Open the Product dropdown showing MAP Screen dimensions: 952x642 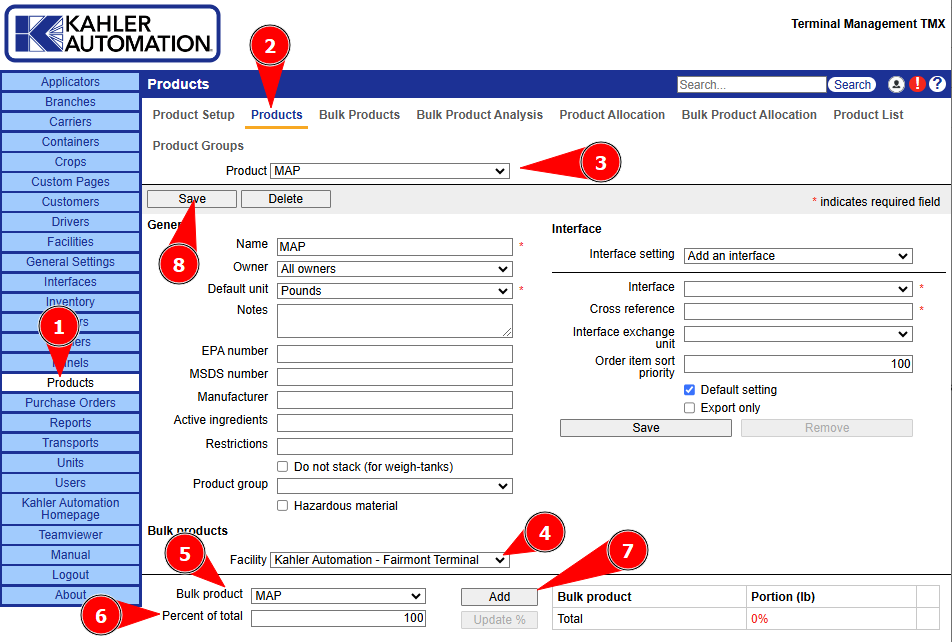(390, 171)
